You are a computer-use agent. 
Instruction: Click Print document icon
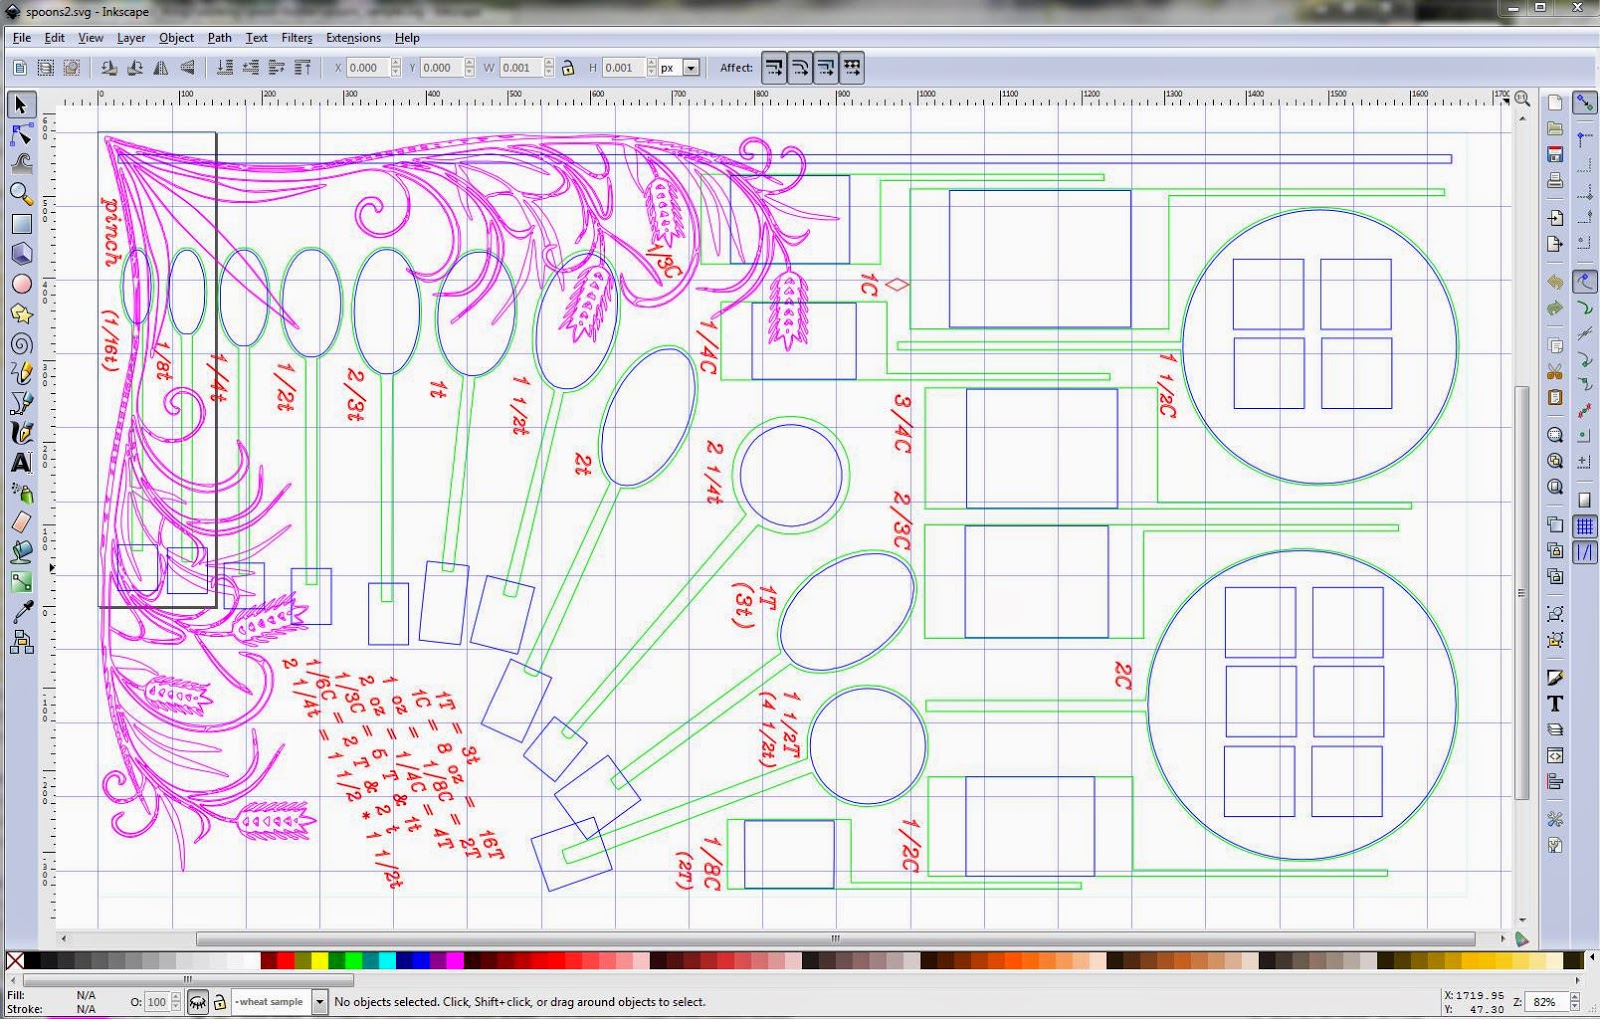coord(1555,181)
